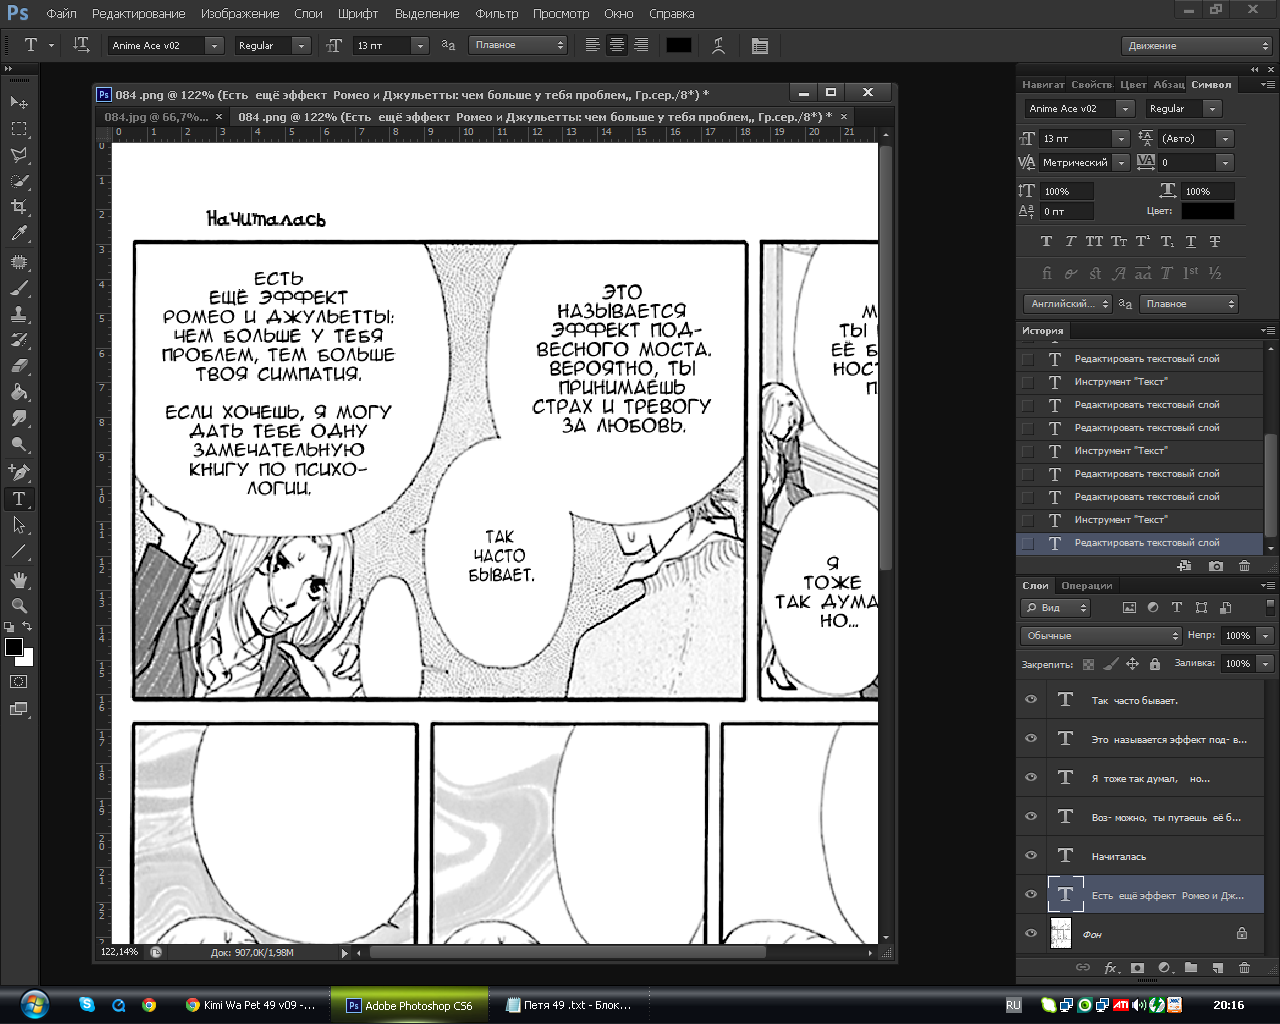
Task: Toggle Underline style in Символ panel
Action: coord(1191,241)
